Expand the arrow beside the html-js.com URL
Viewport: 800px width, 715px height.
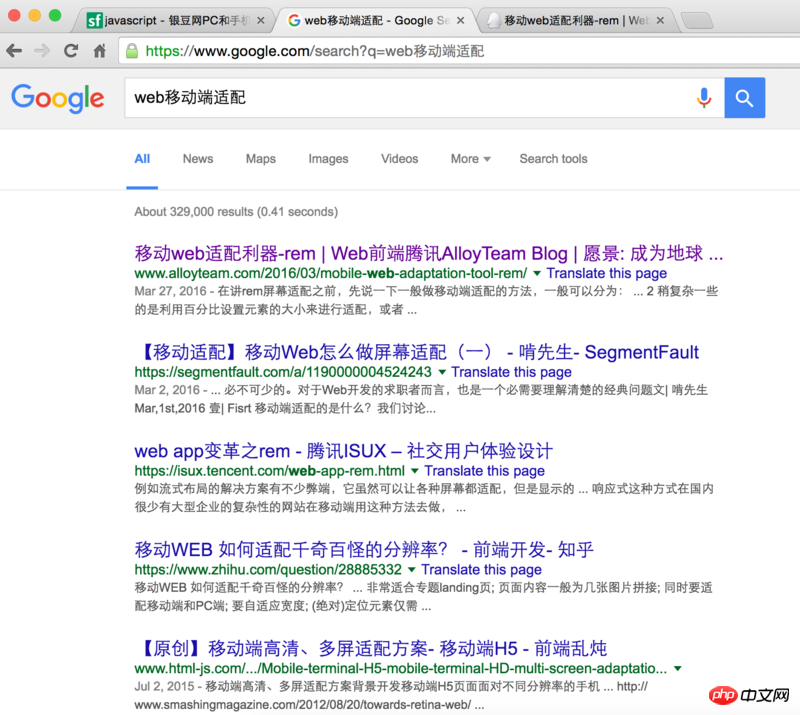click(678, 669)
